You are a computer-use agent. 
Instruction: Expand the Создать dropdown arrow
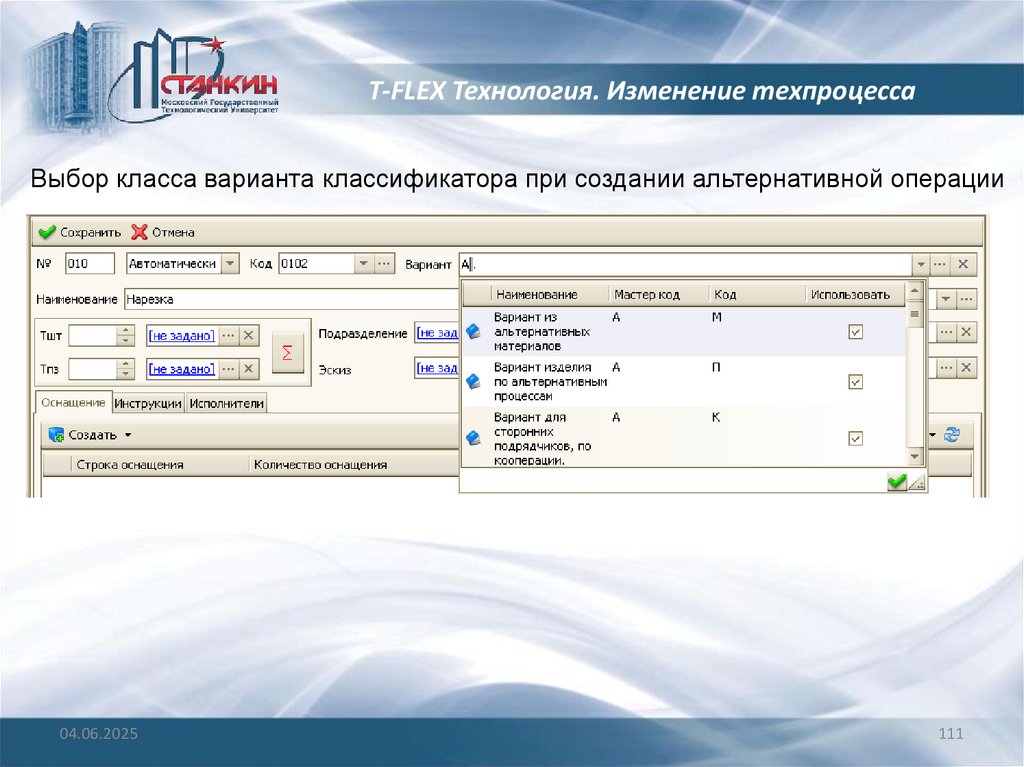point(128,435)
